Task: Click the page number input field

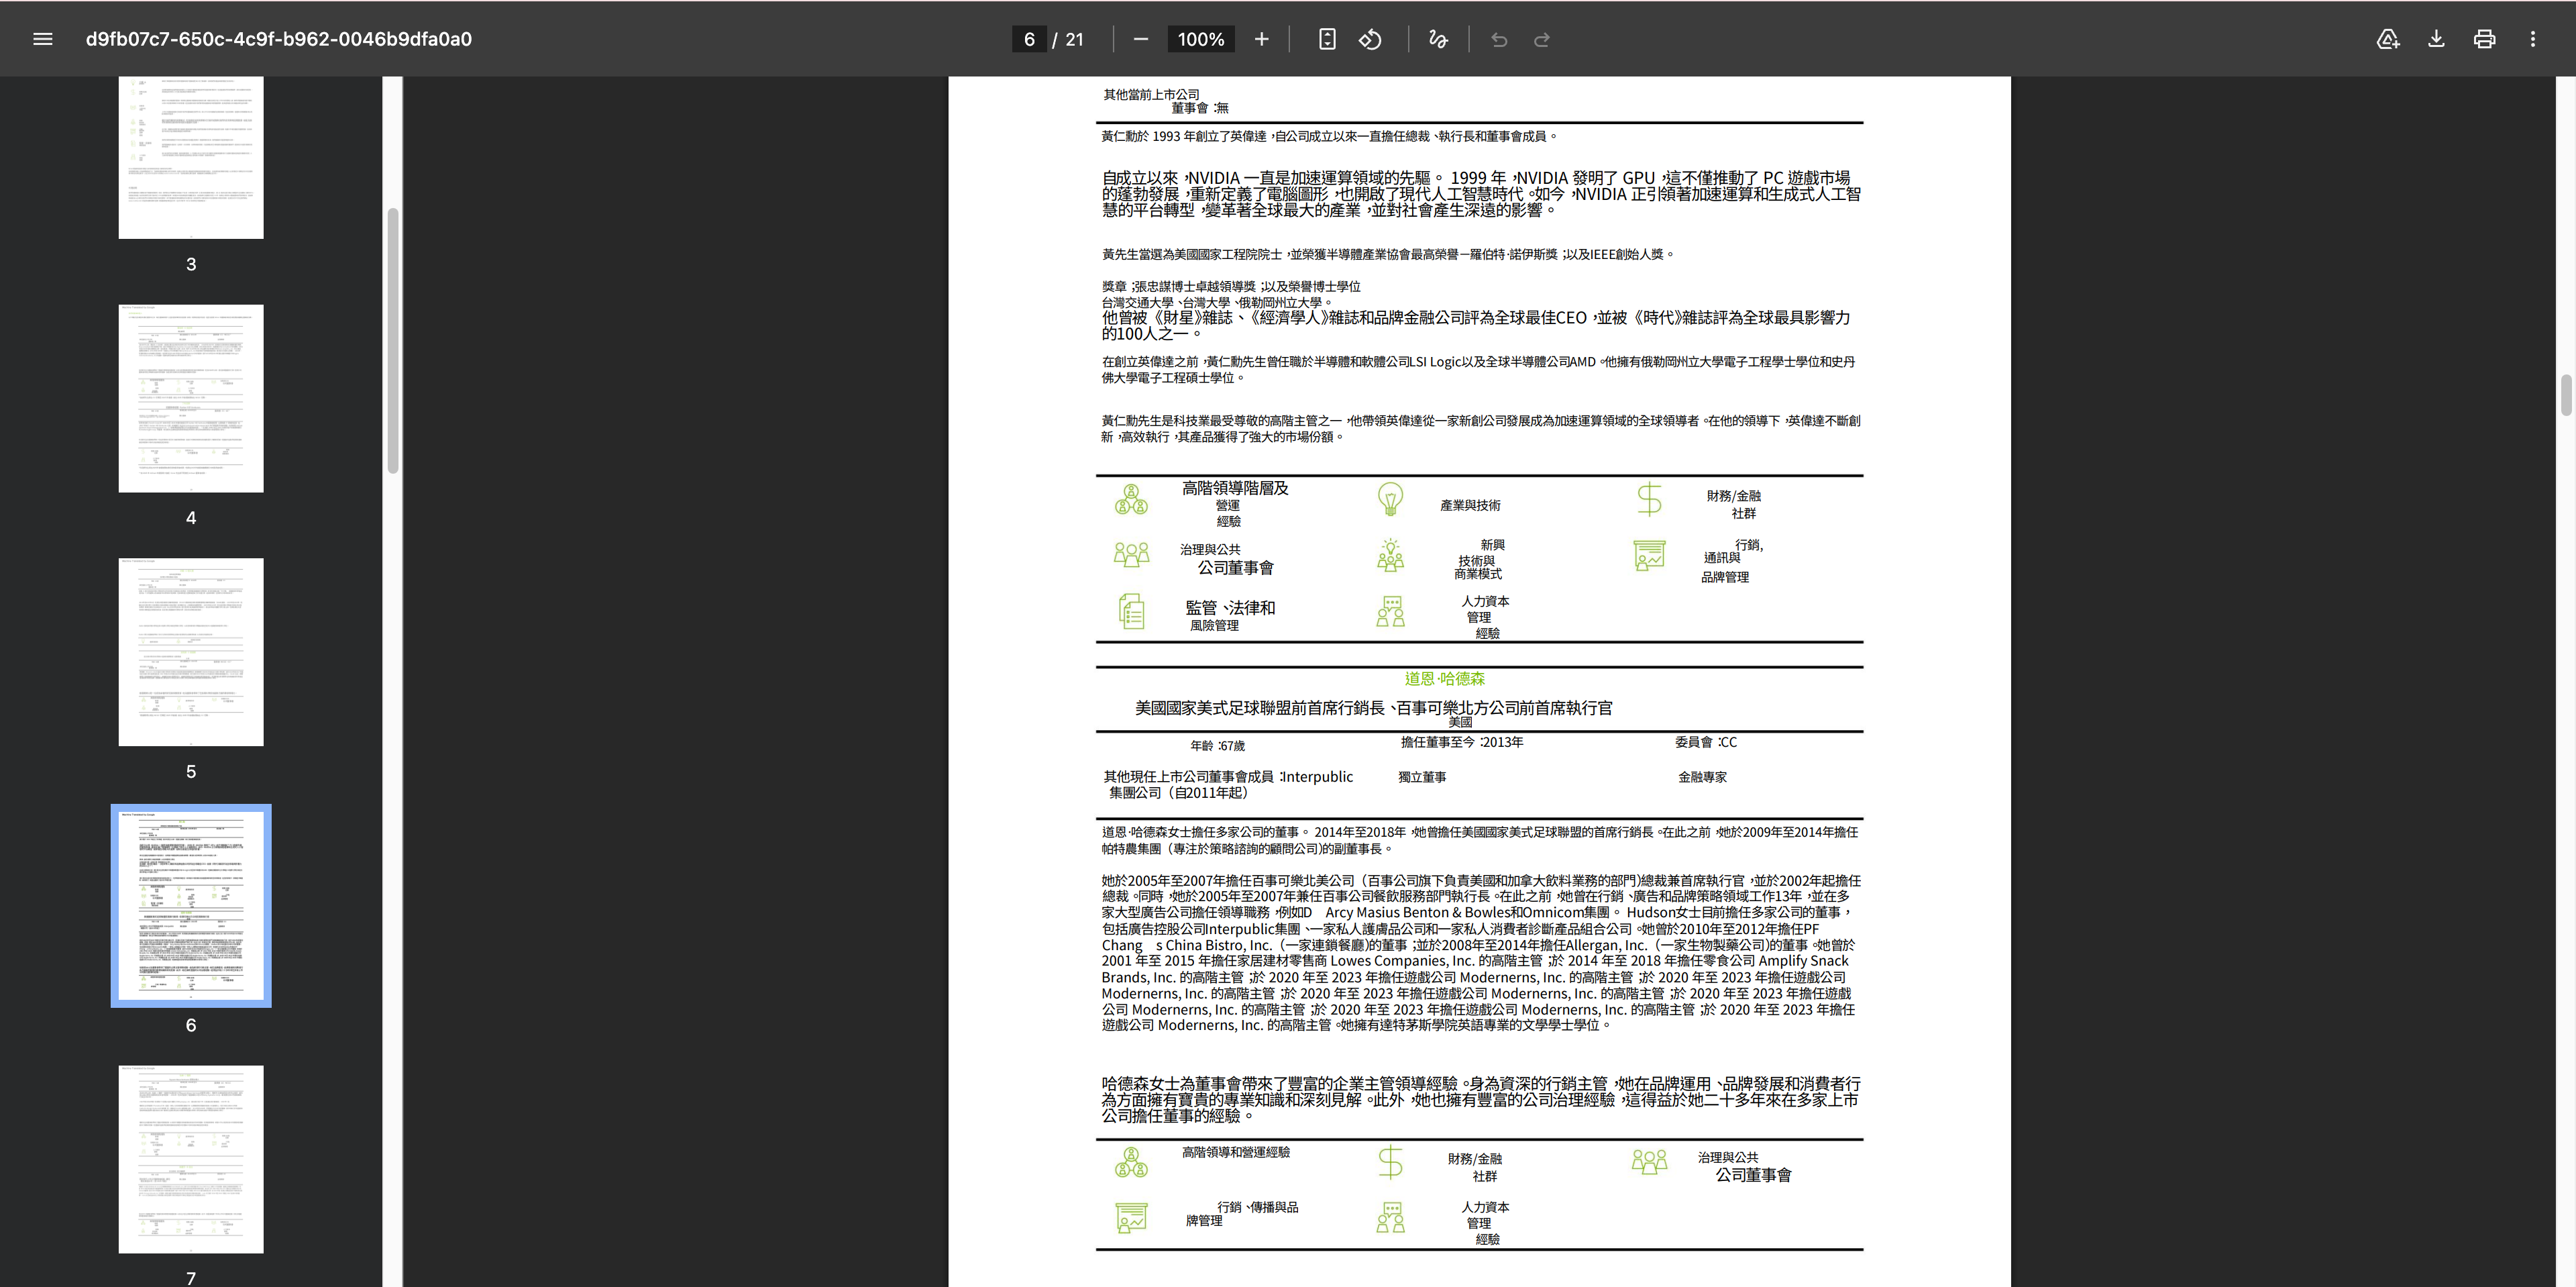Action: [1029, 39]
